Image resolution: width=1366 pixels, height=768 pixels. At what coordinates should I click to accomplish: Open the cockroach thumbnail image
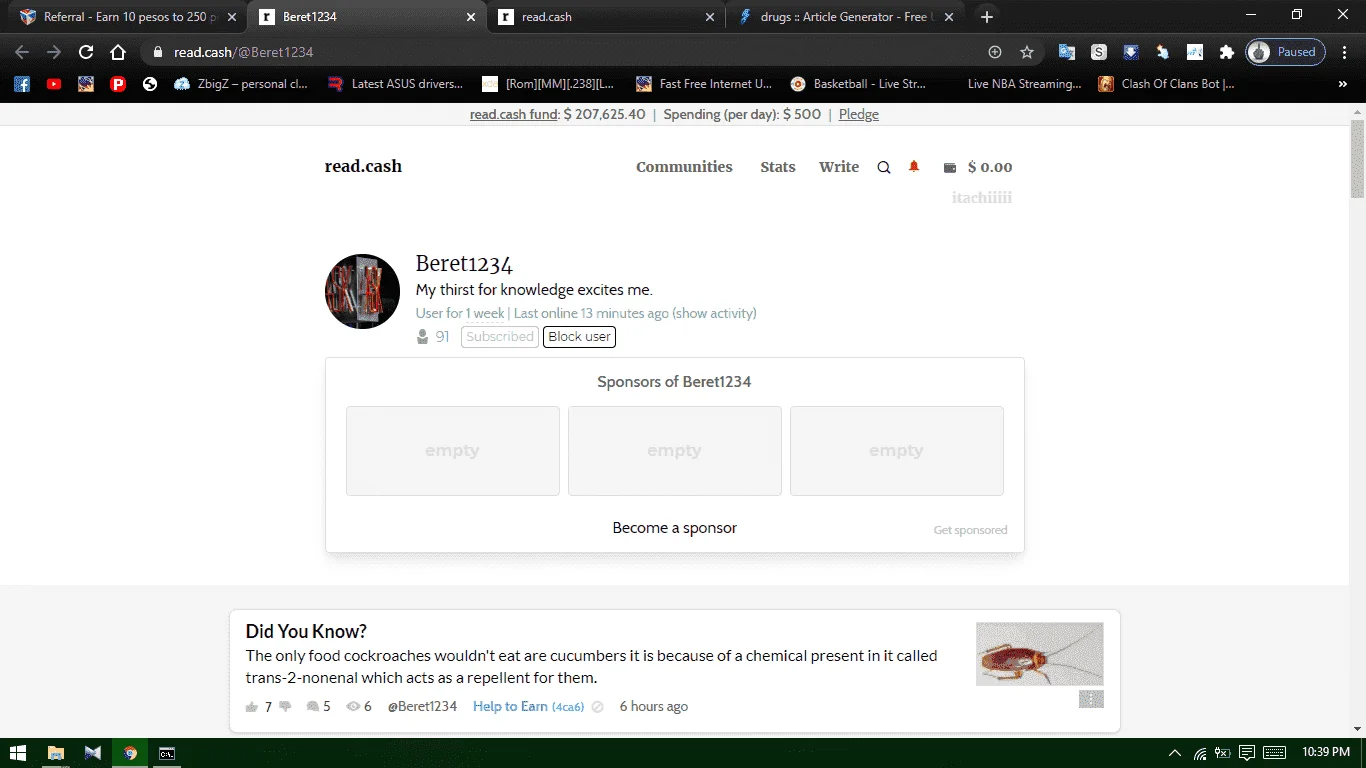(x=1040, y=654)
